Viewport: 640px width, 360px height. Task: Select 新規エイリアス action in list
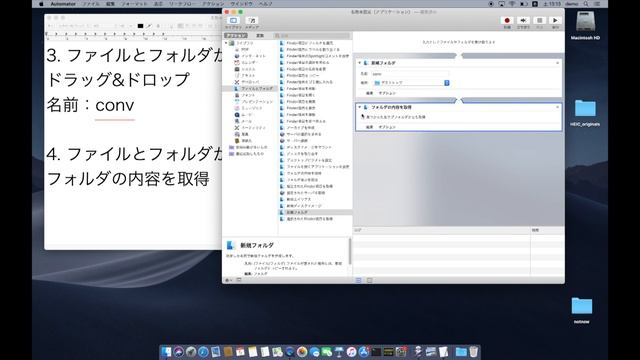pyautogui.click(x=298, y=200)
